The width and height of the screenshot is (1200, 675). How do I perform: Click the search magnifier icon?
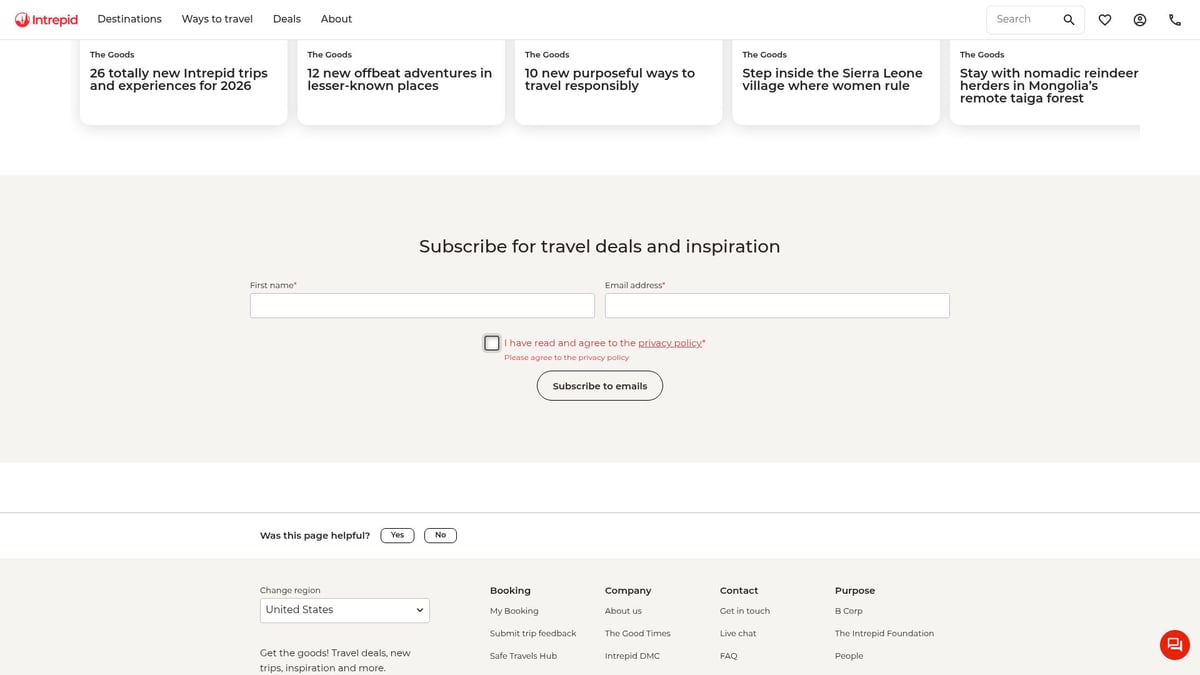point(1069,20)
